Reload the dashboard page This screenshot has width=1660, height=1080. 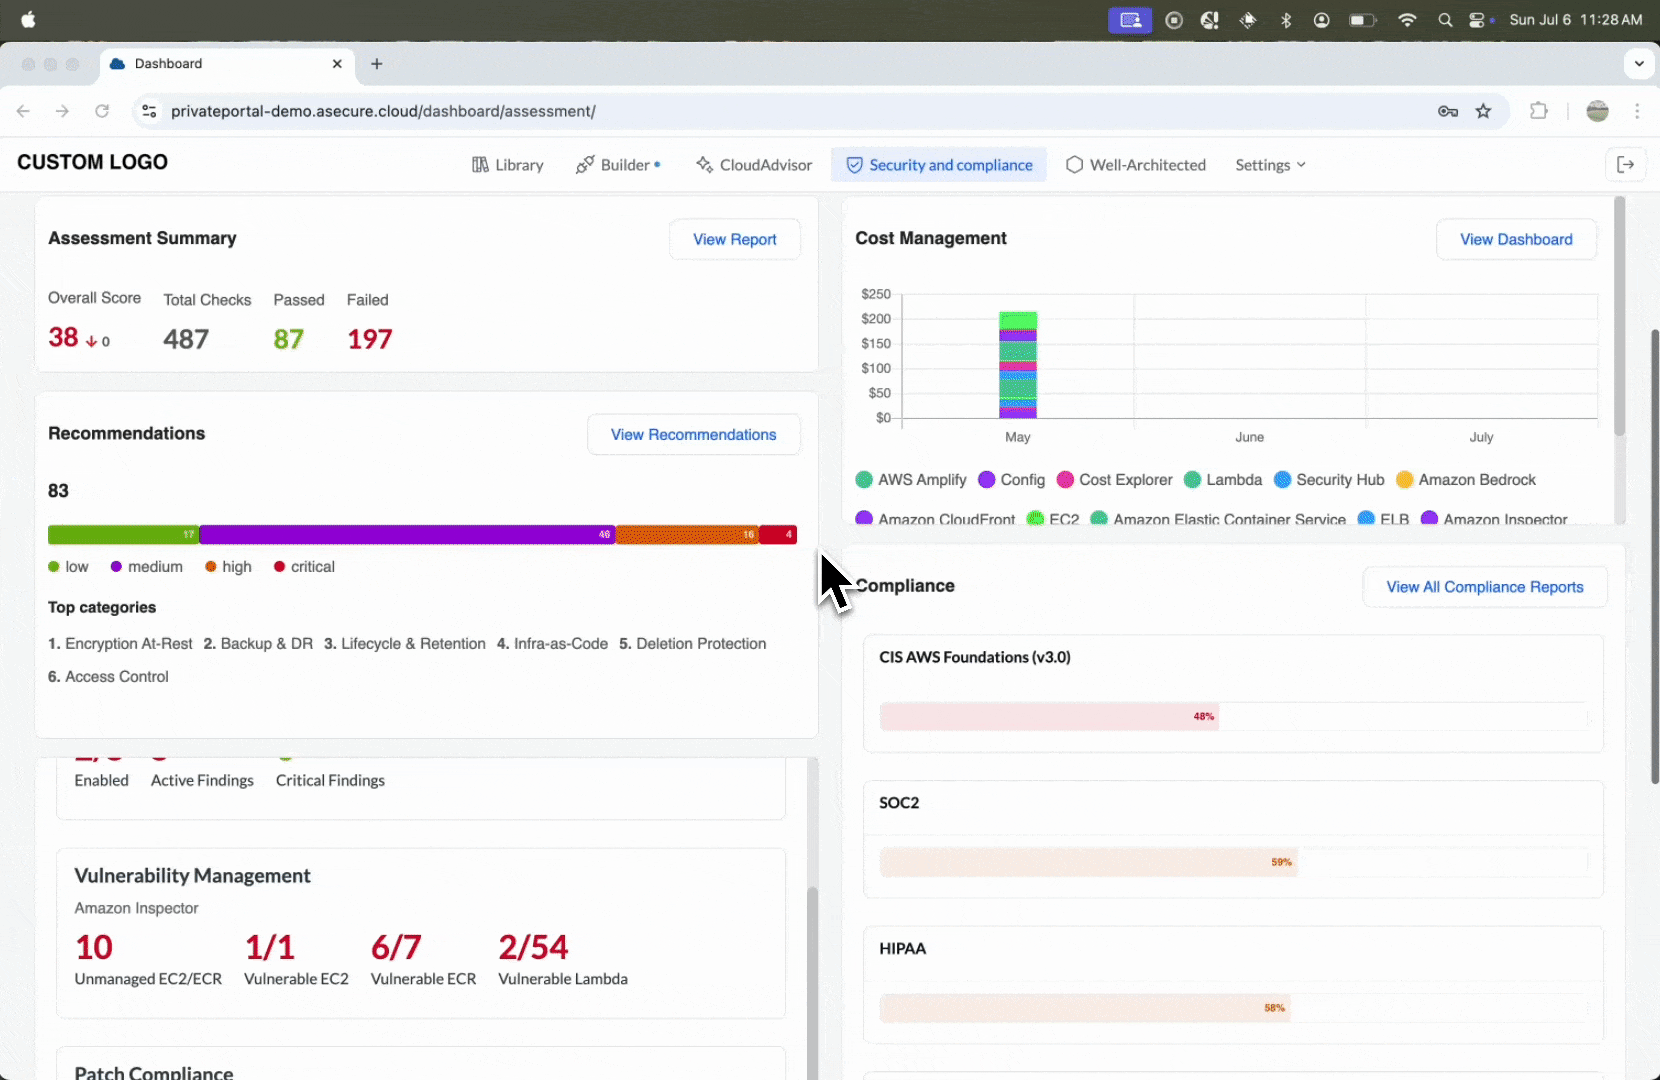[102, 111]
